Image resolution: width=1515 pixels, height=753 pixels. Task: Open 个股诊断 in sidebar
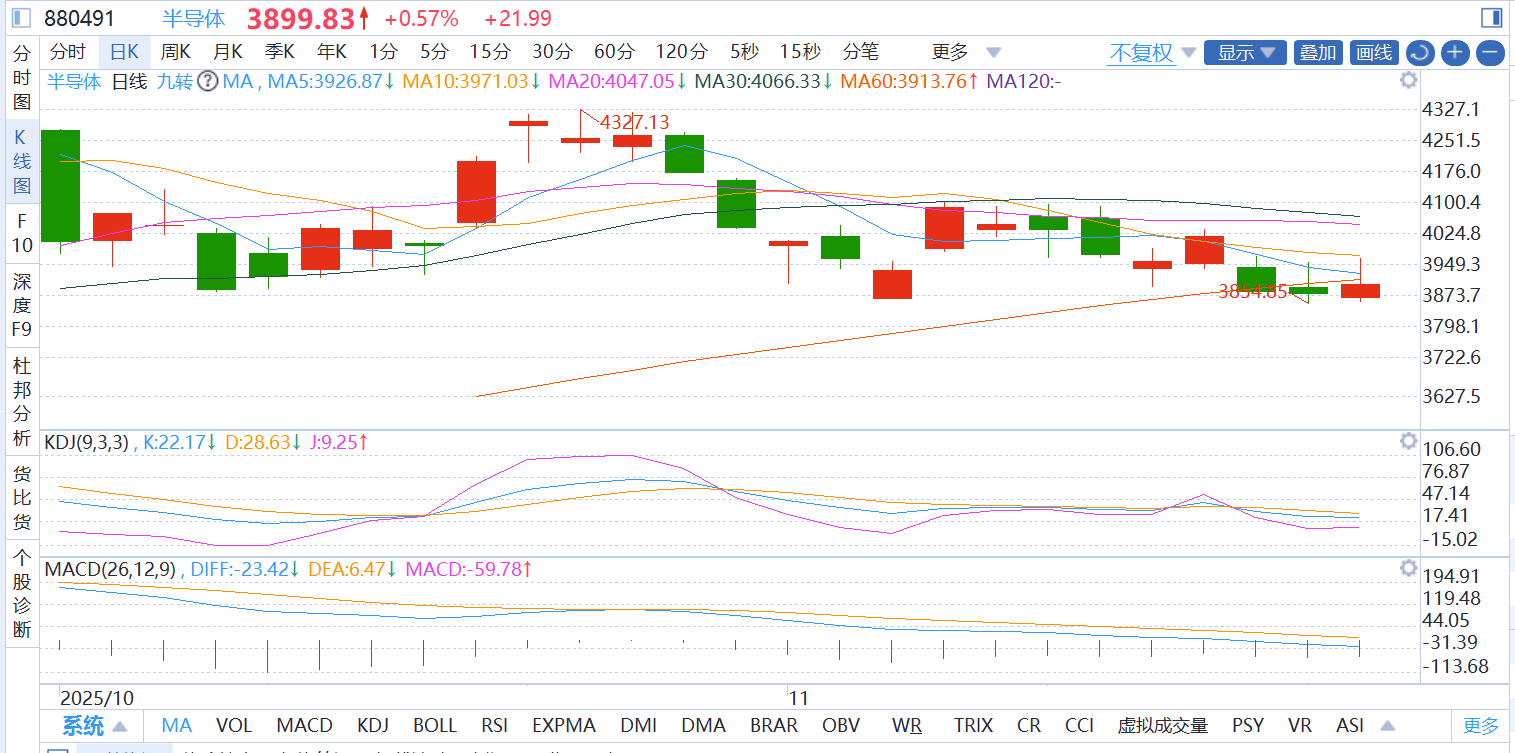(x=21, y=593)
